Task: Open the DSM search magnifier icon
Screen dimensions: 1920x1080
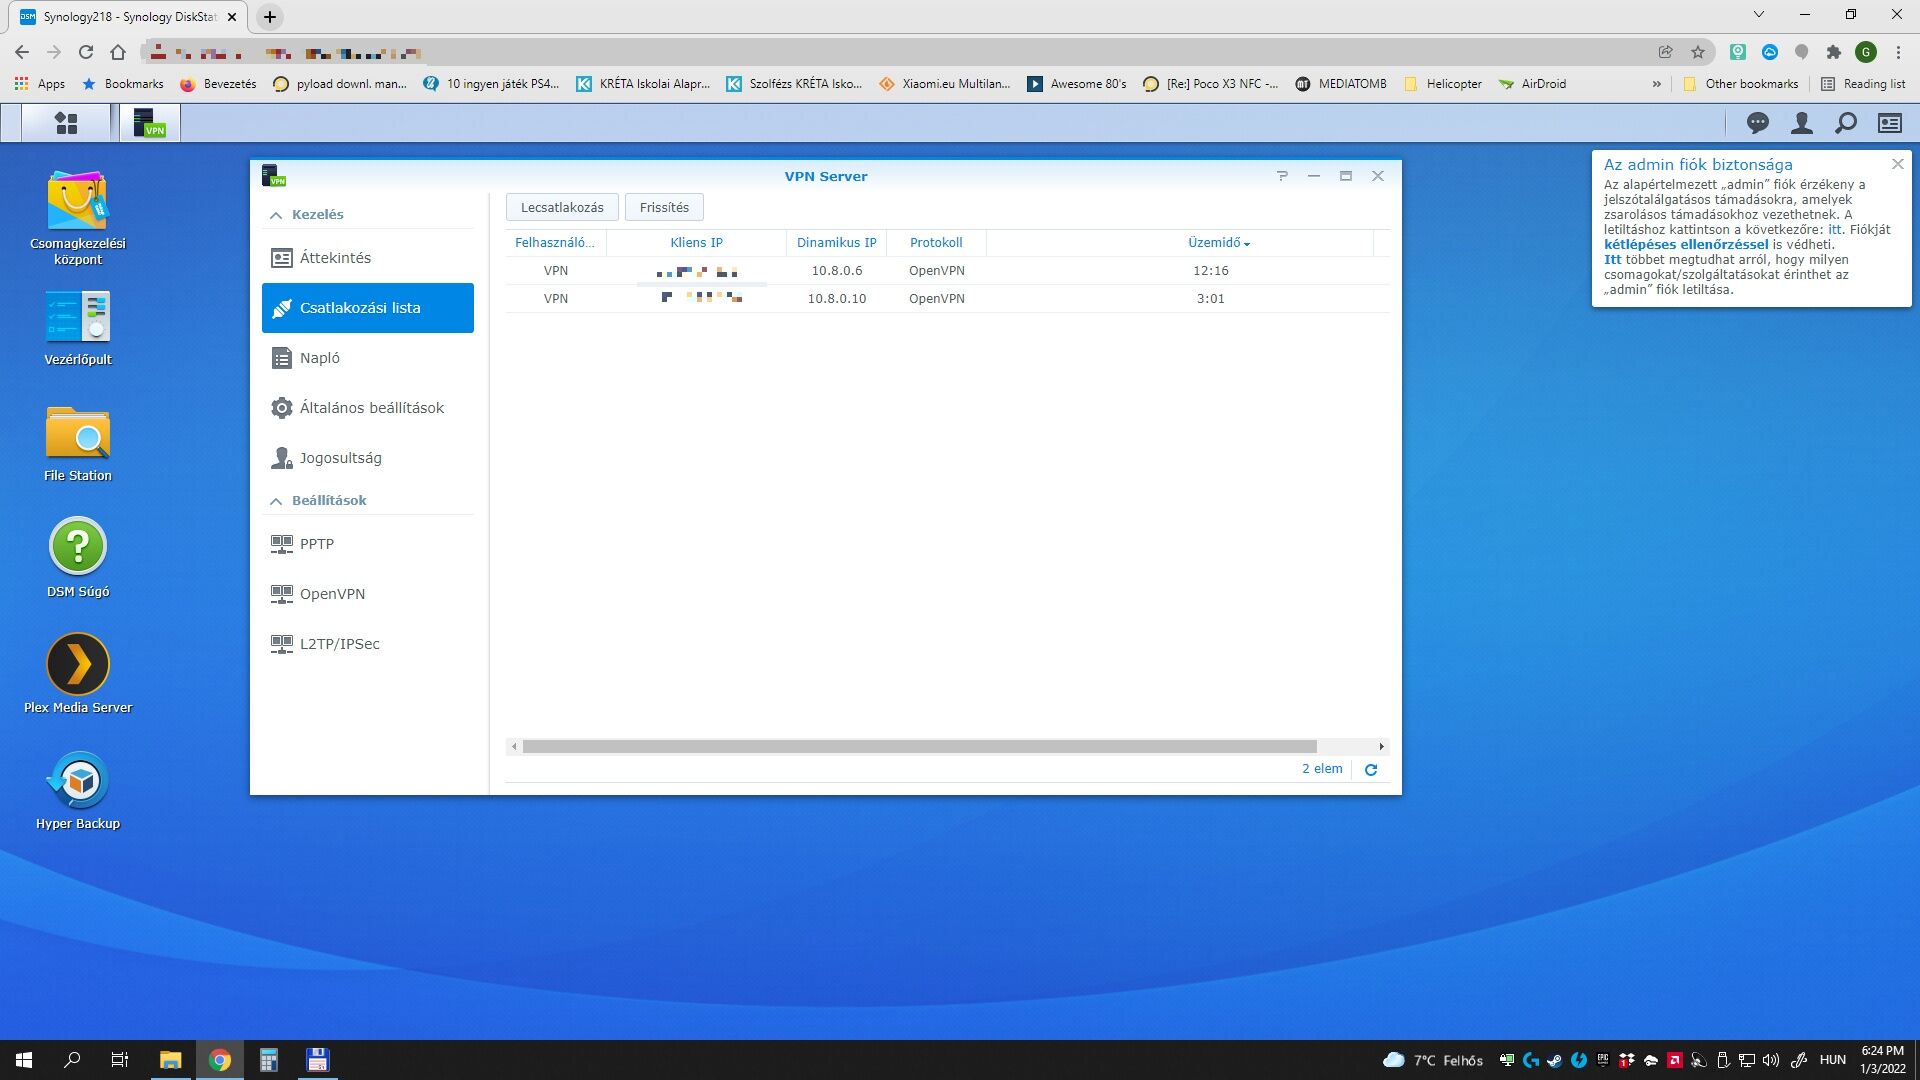Action: [x=1845, y=123]
